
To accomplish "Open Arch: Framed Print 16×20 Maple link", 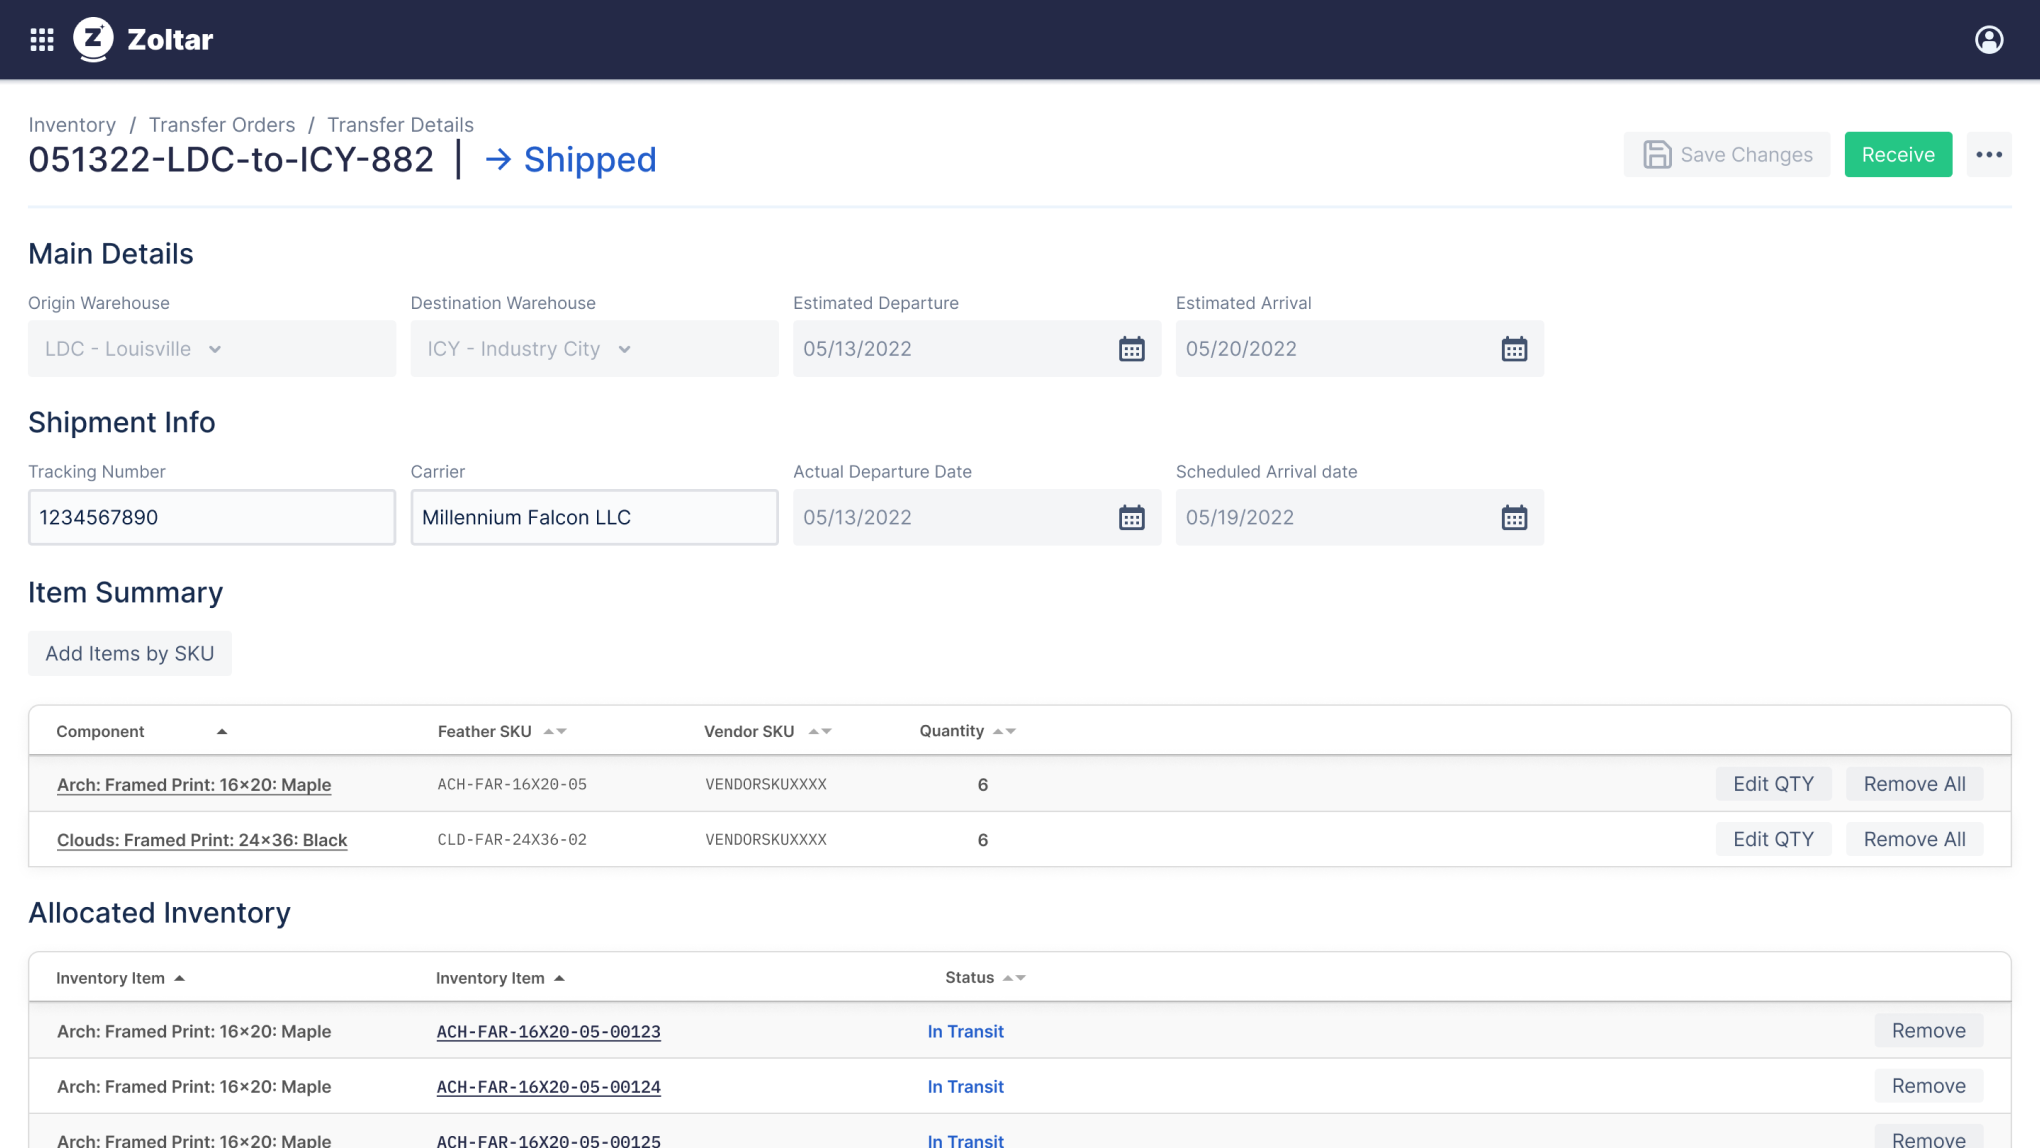I will pyautogui.click(x=194, y=785).
